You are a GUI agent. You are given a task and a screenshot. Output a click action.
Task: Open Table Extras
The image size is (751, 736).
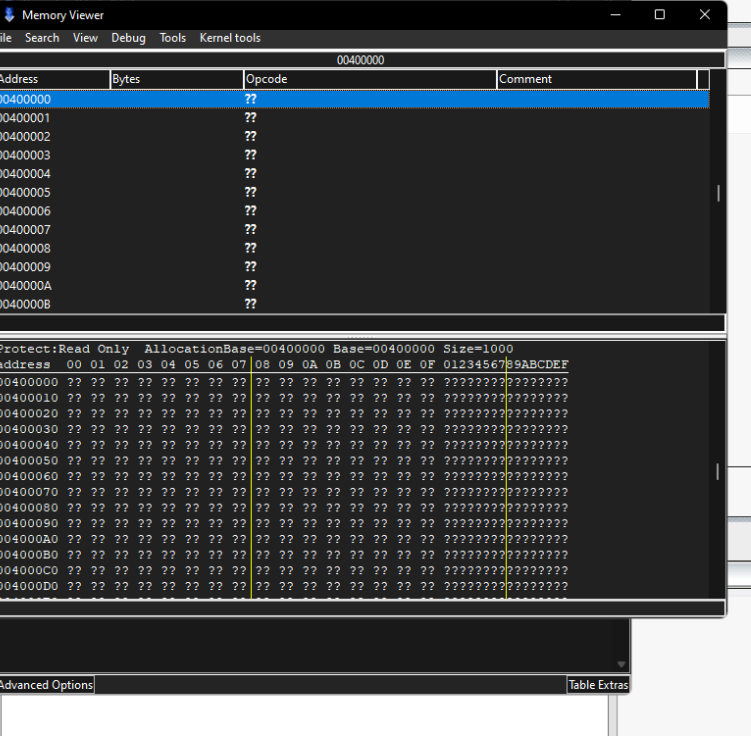(x=597, y=685)
